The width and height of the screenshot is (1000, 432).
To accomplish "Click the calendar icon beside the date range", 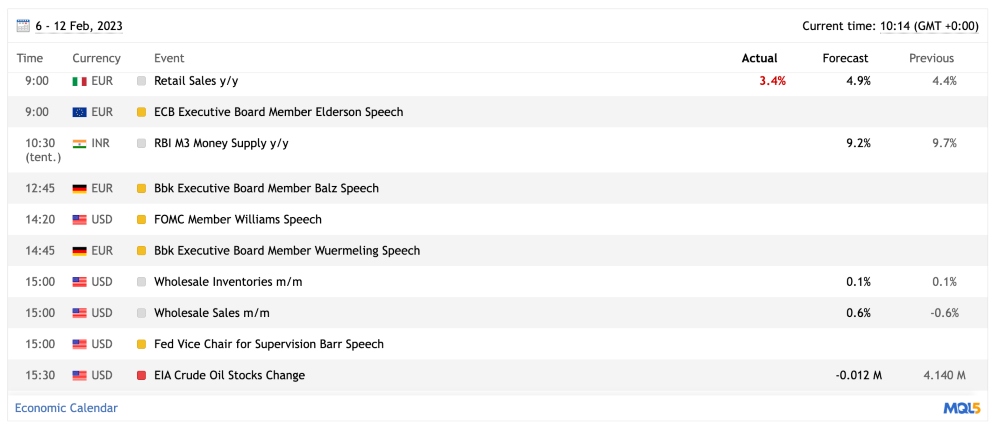I will pos(22,26).
